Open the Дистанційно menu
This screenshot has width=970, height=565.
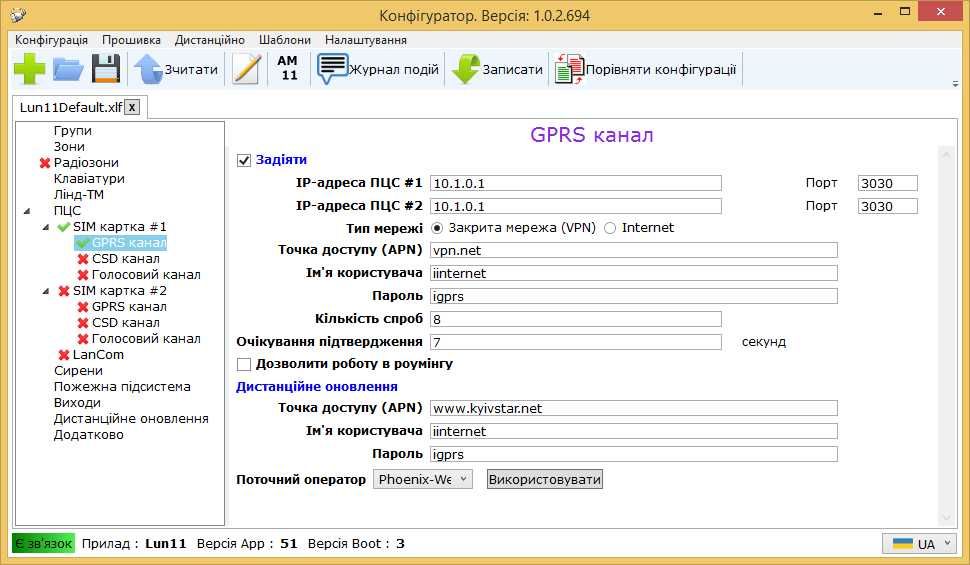point(210,40)
